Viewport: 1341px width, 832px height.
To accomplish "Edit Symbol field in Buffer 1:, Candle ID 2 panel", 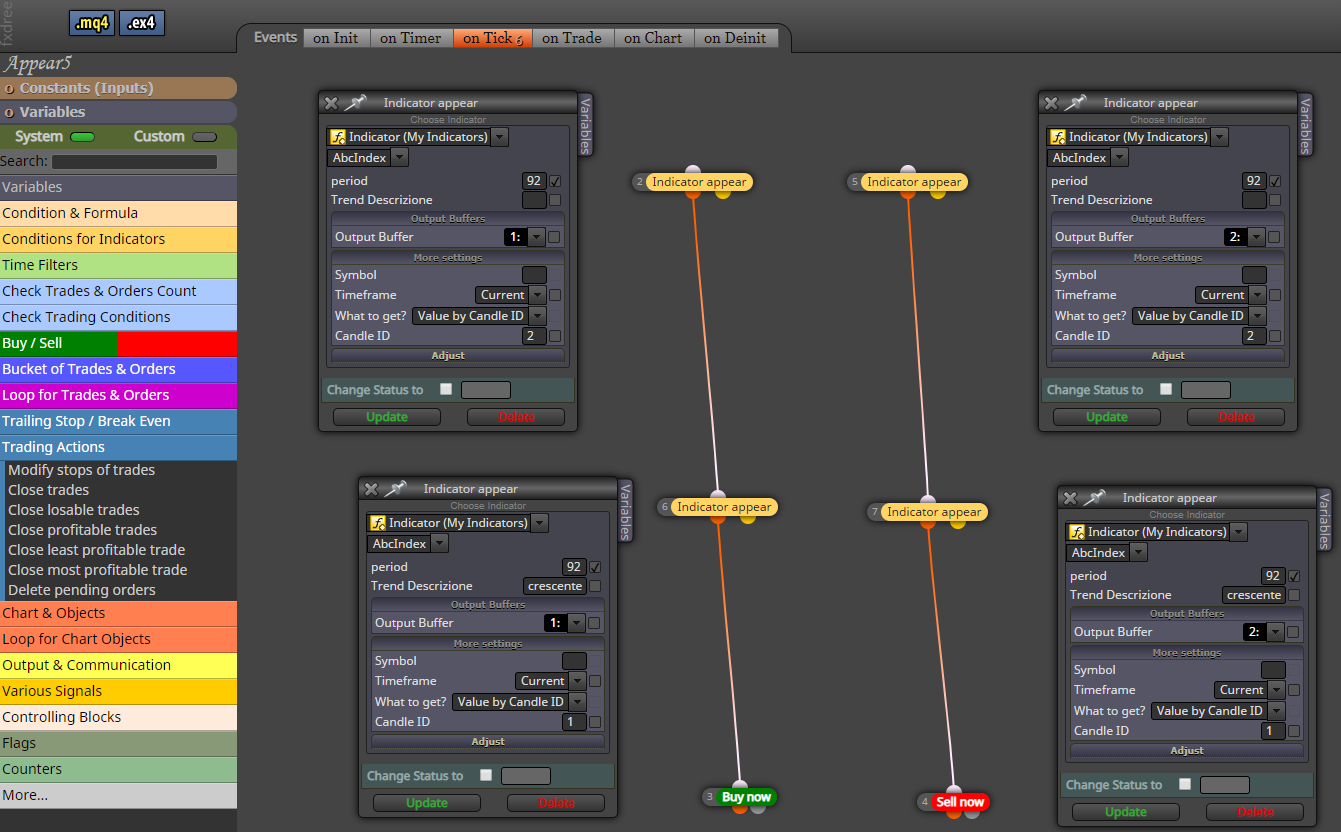I will [534, 275].
